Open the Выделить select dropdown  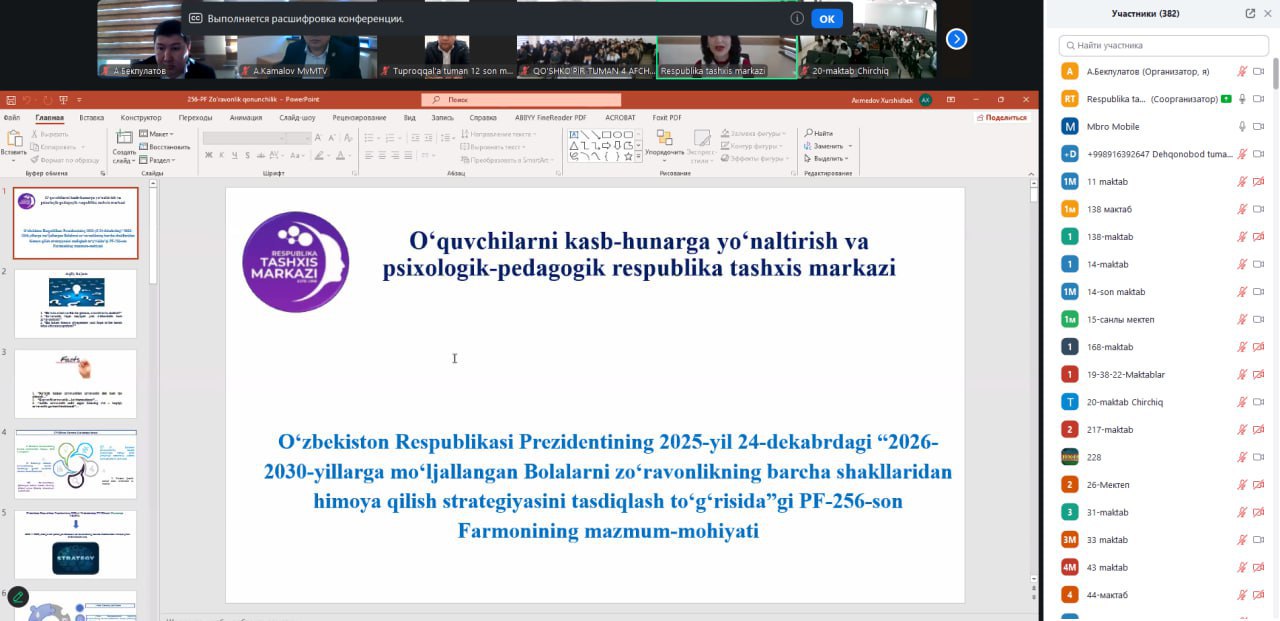click(828, 159)
